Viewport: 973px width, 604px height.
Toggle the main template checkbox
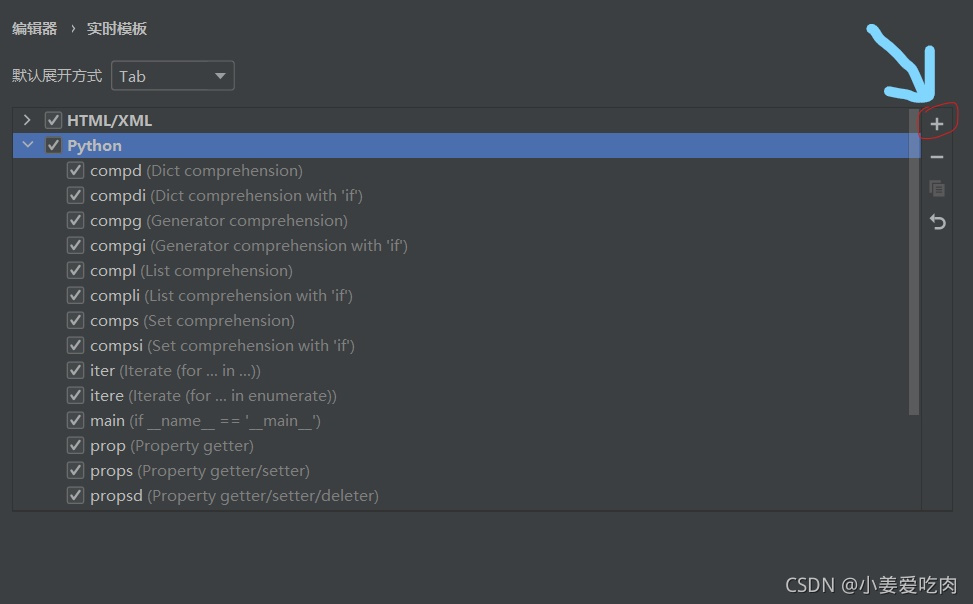[75, 421]
